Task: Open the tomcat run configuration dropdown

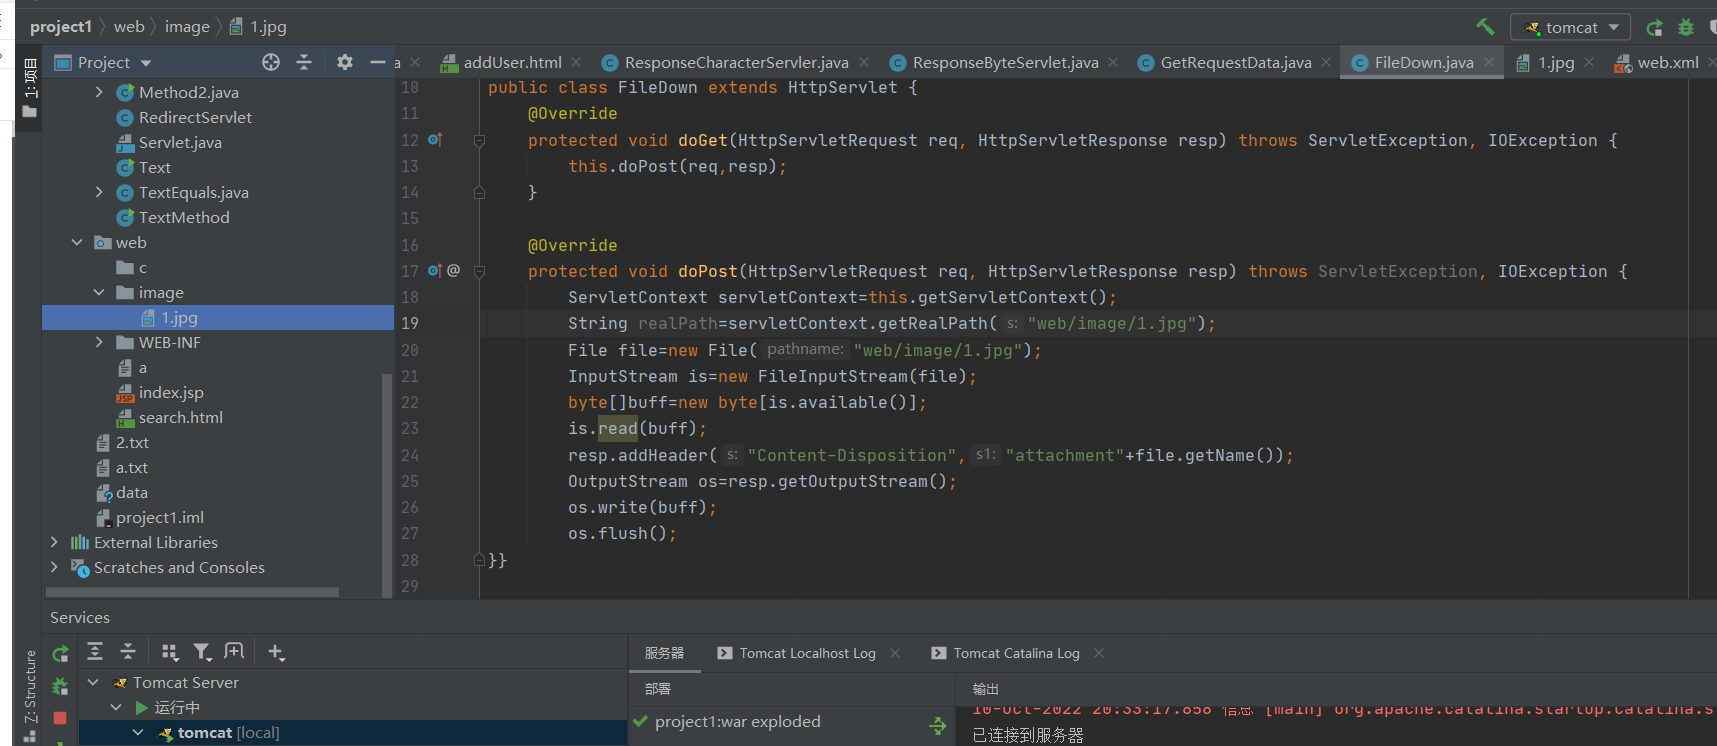Action: tap(1570, 27)
